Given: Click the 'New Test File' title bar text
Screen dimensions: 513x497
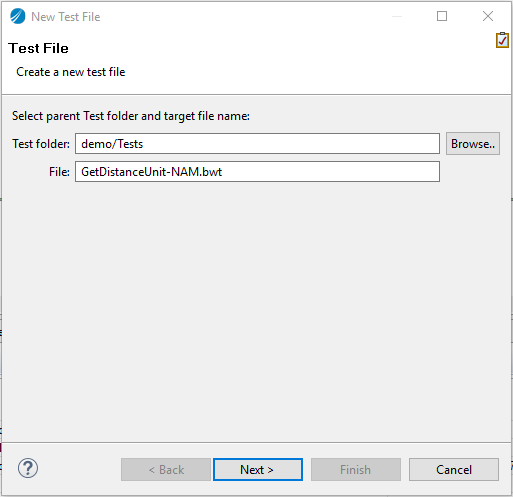Looking at the screenshot, I should coord(66,17).
